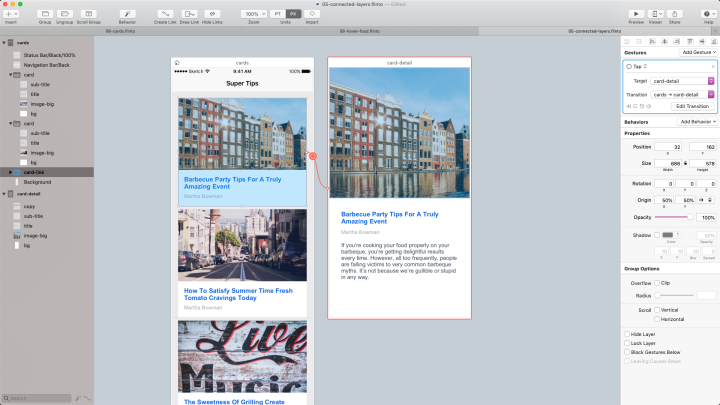The image size is (720, 405).
Task: Change the Tap gesture type selector
Action: click(x=638, y=67)
